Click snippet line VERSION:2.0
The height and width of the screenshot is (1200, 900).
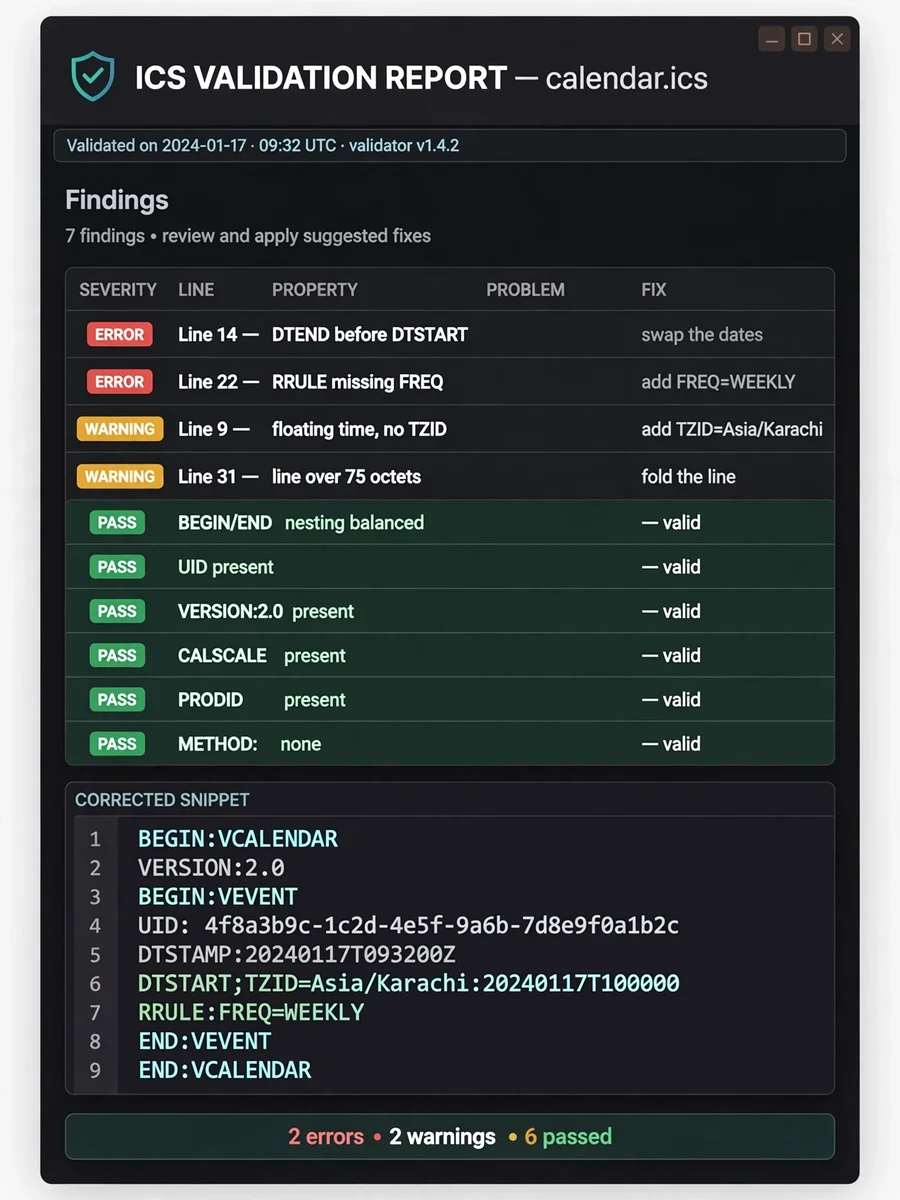coord(211,868)
